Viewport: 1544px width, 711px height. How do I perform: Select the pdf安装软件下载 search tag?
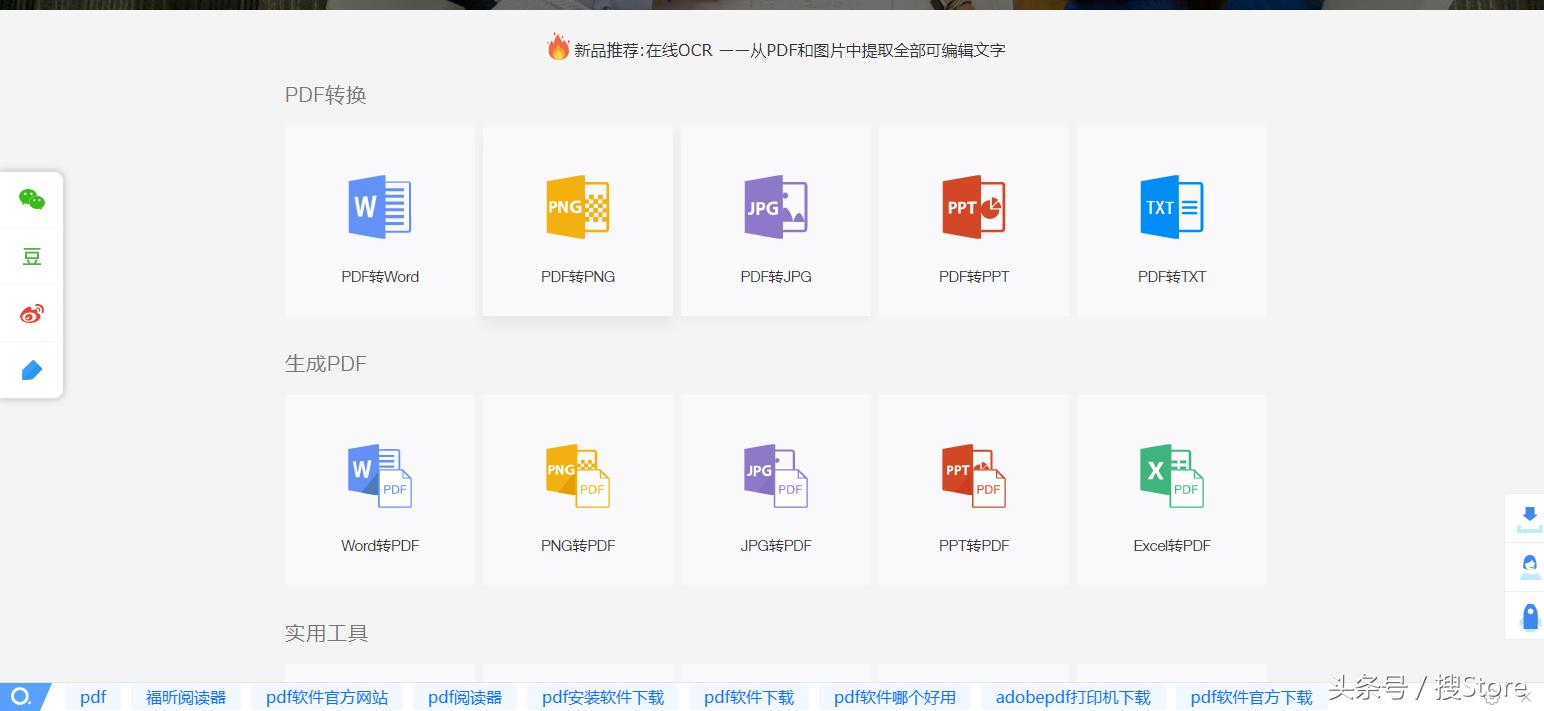(603, 697)
